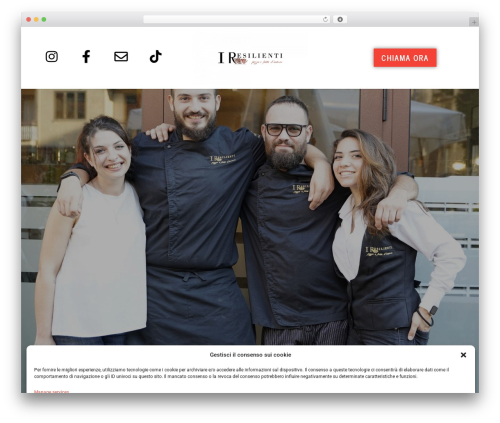Click the email envelope icon
Image resolution: width=500 pixels, height=423 pixels.
coord(121,56)
